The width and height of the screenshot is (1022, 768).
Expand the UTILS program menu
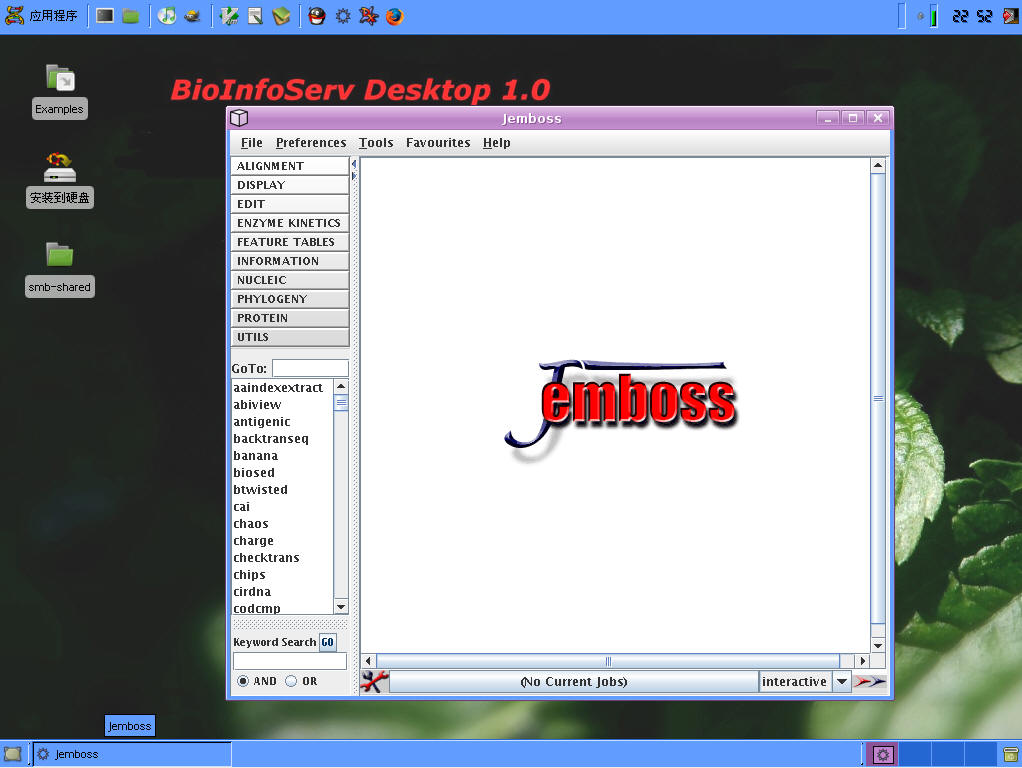290,336
